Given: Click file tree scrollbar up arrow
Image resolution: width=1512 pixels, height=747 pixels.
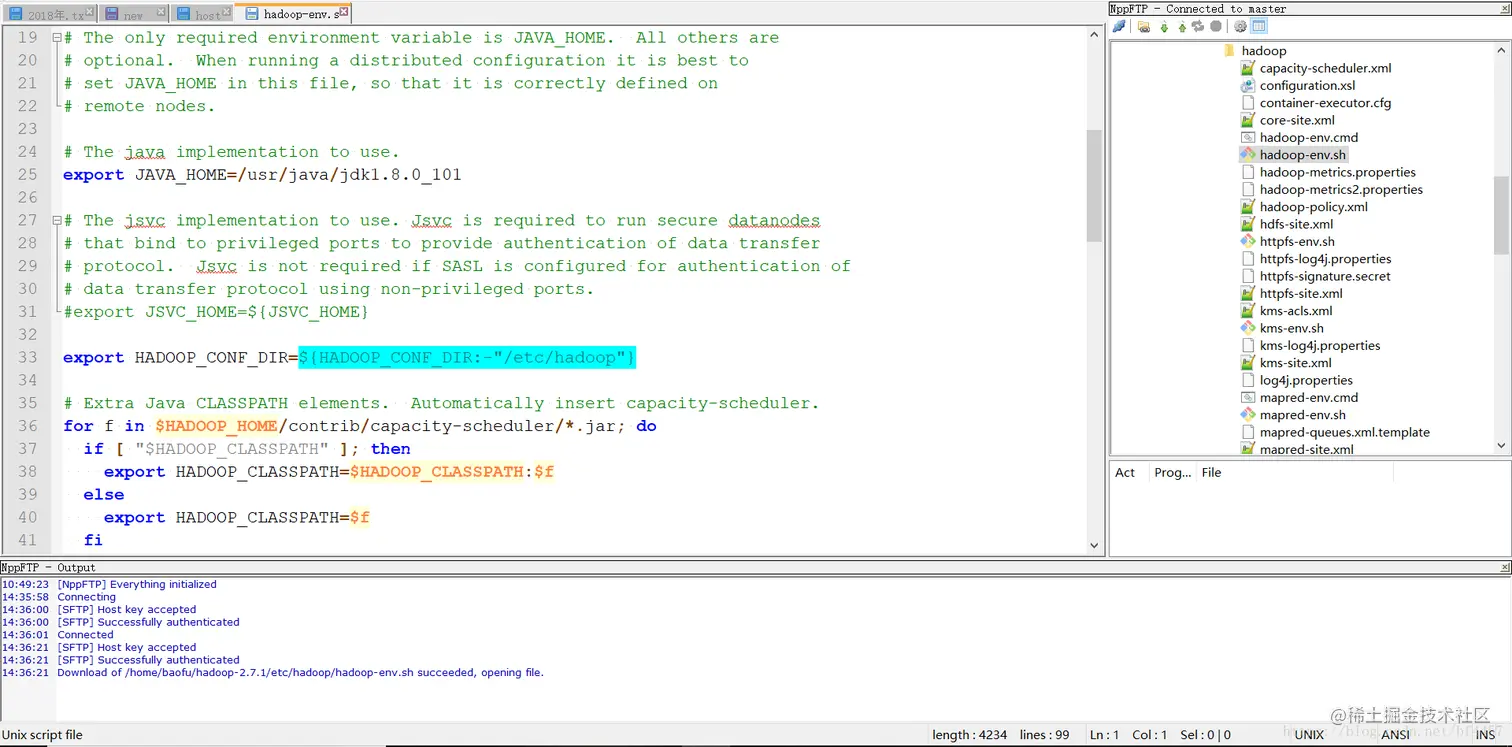Looking at the screenshot, I should [1502, 50].
